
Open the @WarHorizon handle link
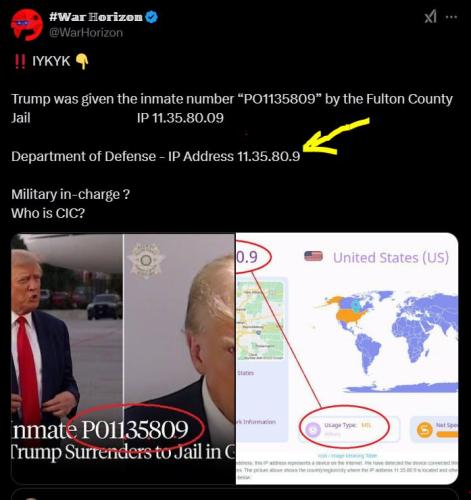86,33
